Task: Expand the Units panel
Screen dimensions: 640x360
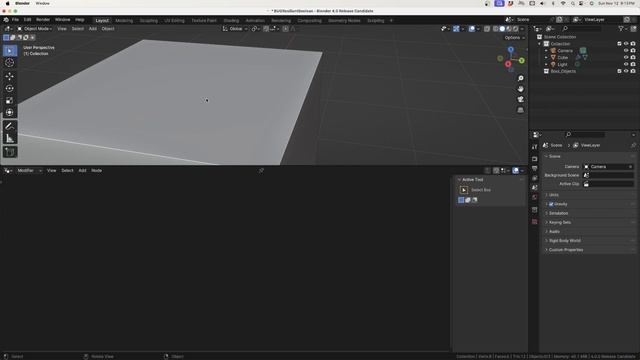Action: pyautogui.click(x=589, y=195)
